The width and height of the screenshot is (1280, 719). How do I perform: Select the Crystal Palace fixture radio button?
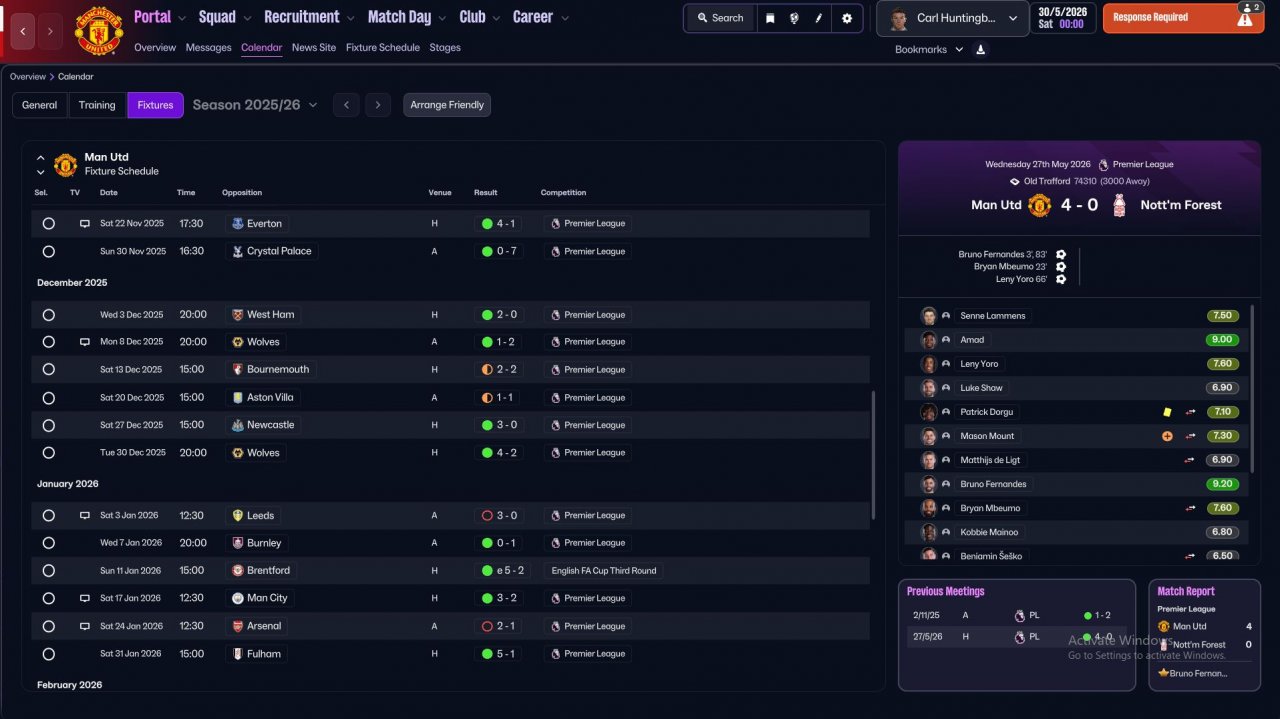48,252
